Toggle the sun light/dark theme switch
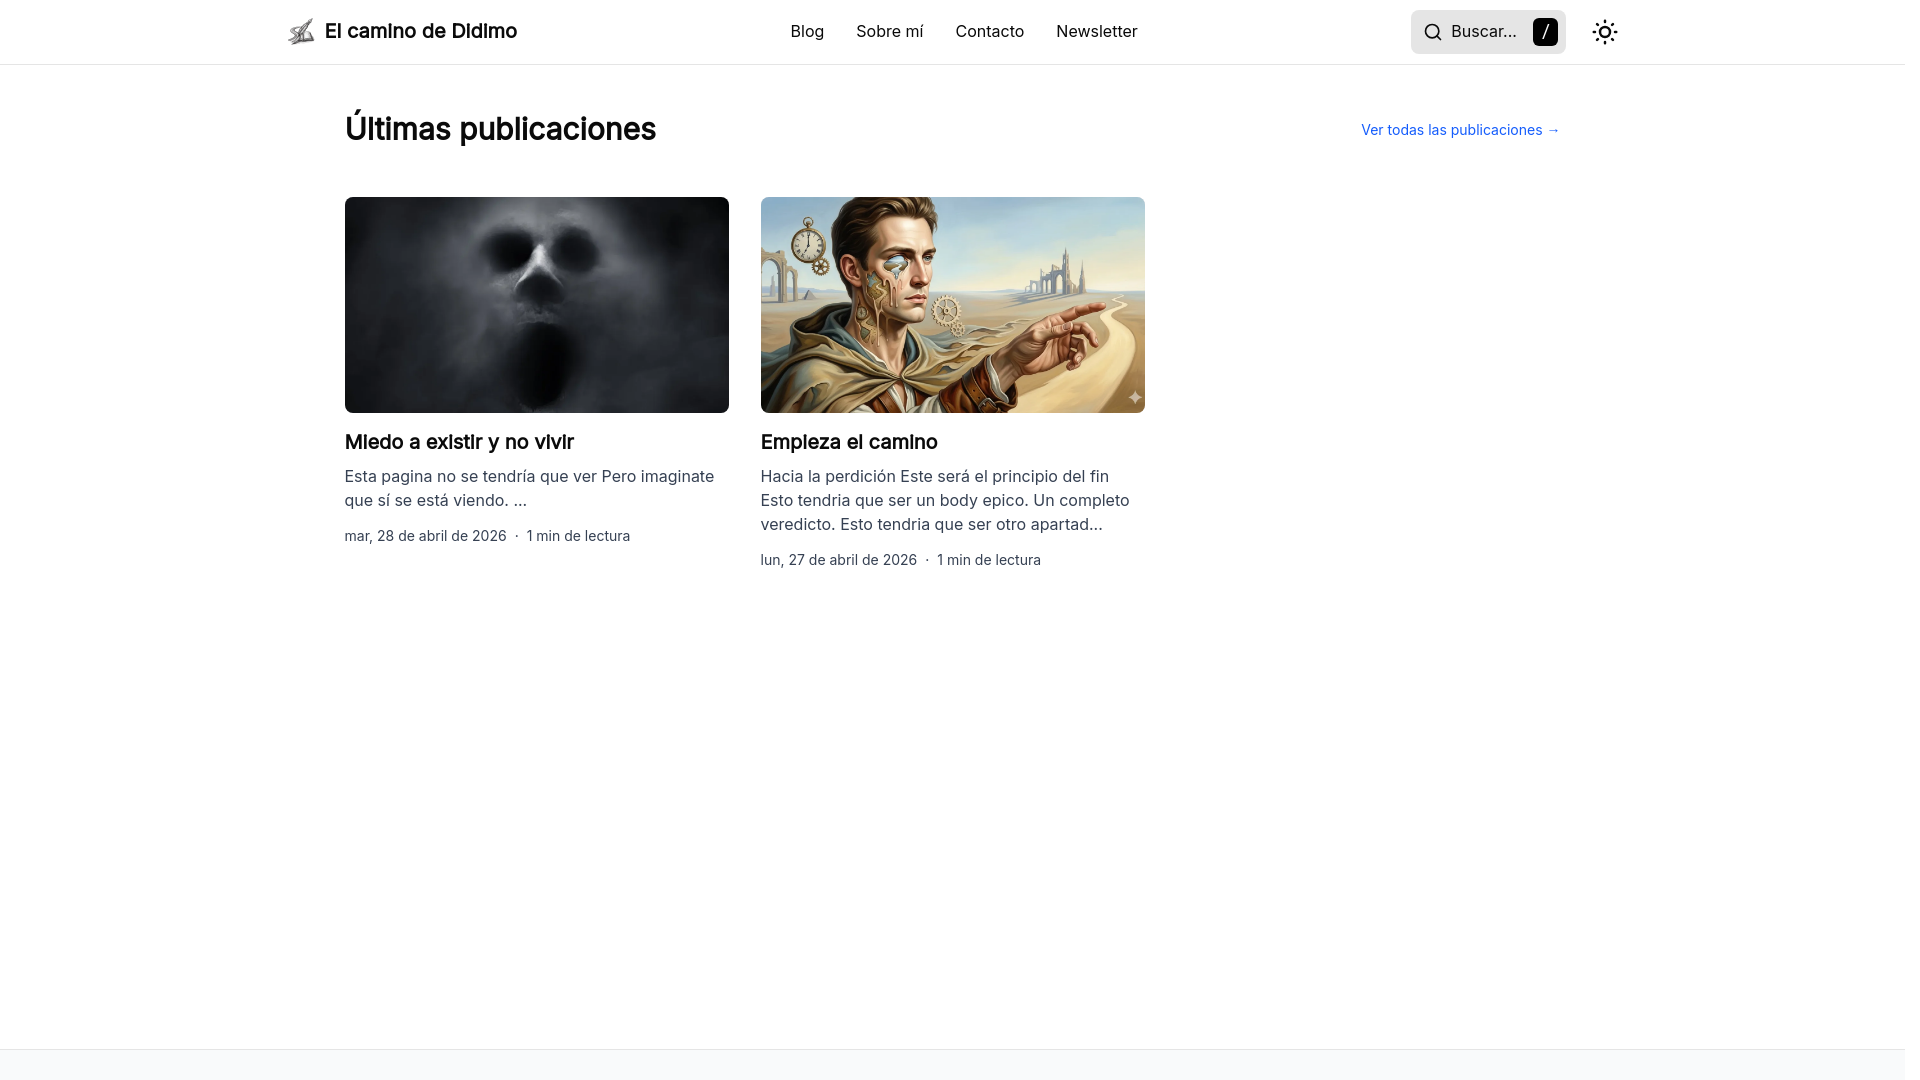The width and height of the screenshot is (1920, 1080). (x=1605, y=32)
